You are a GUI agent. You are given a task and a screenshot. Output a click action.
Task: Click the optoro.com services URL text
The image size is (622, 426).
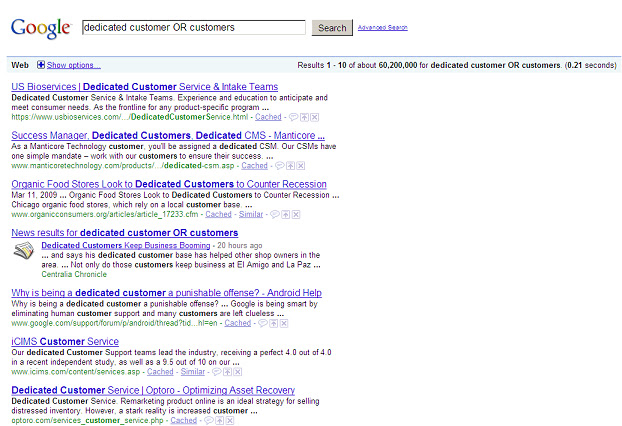pyautogui.click(x=87, y=420)
